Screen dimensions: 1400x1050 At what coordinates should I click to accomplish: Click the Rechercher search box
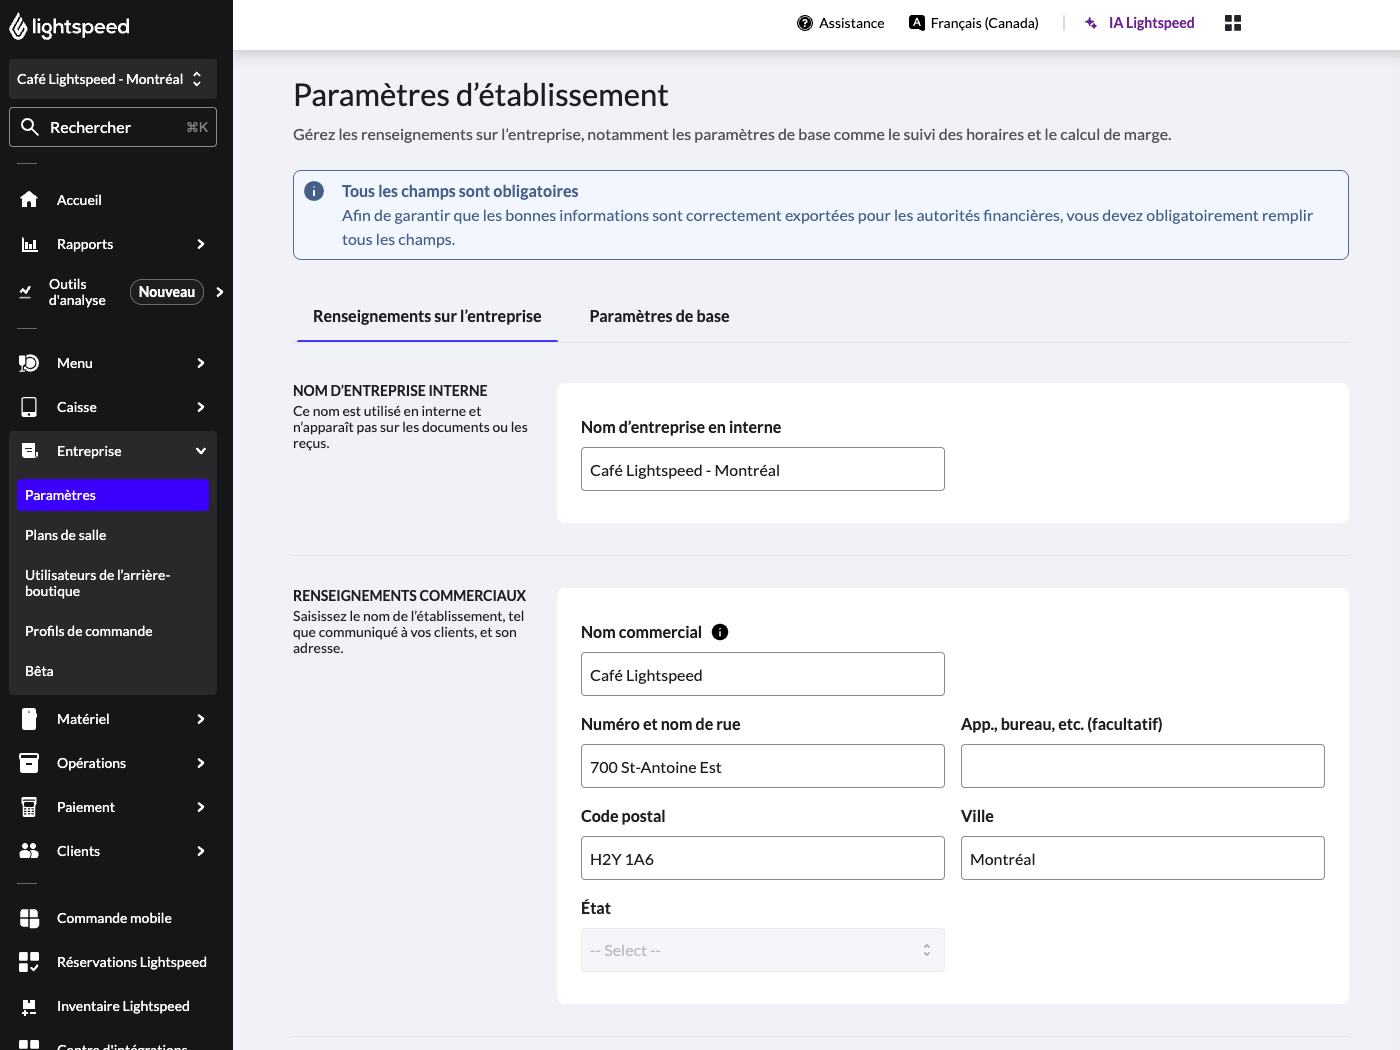coord(113,127)
